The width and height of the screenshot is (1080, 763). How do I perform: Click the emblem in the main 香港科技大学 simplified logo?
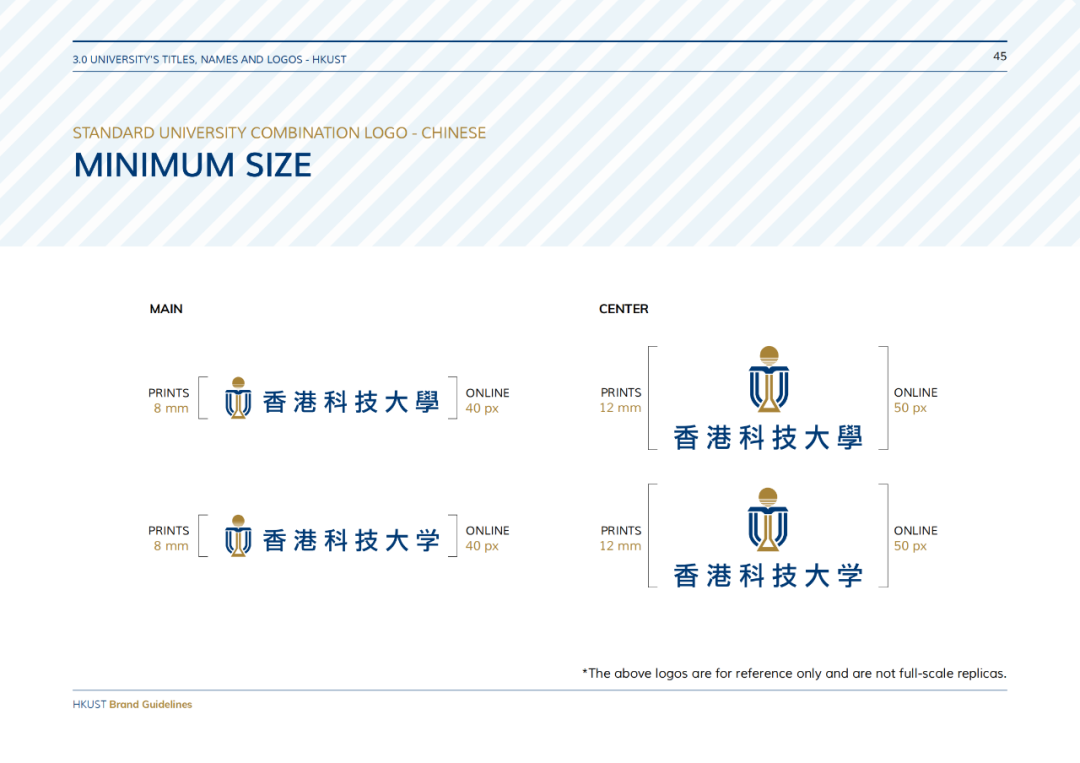point(238,536)
